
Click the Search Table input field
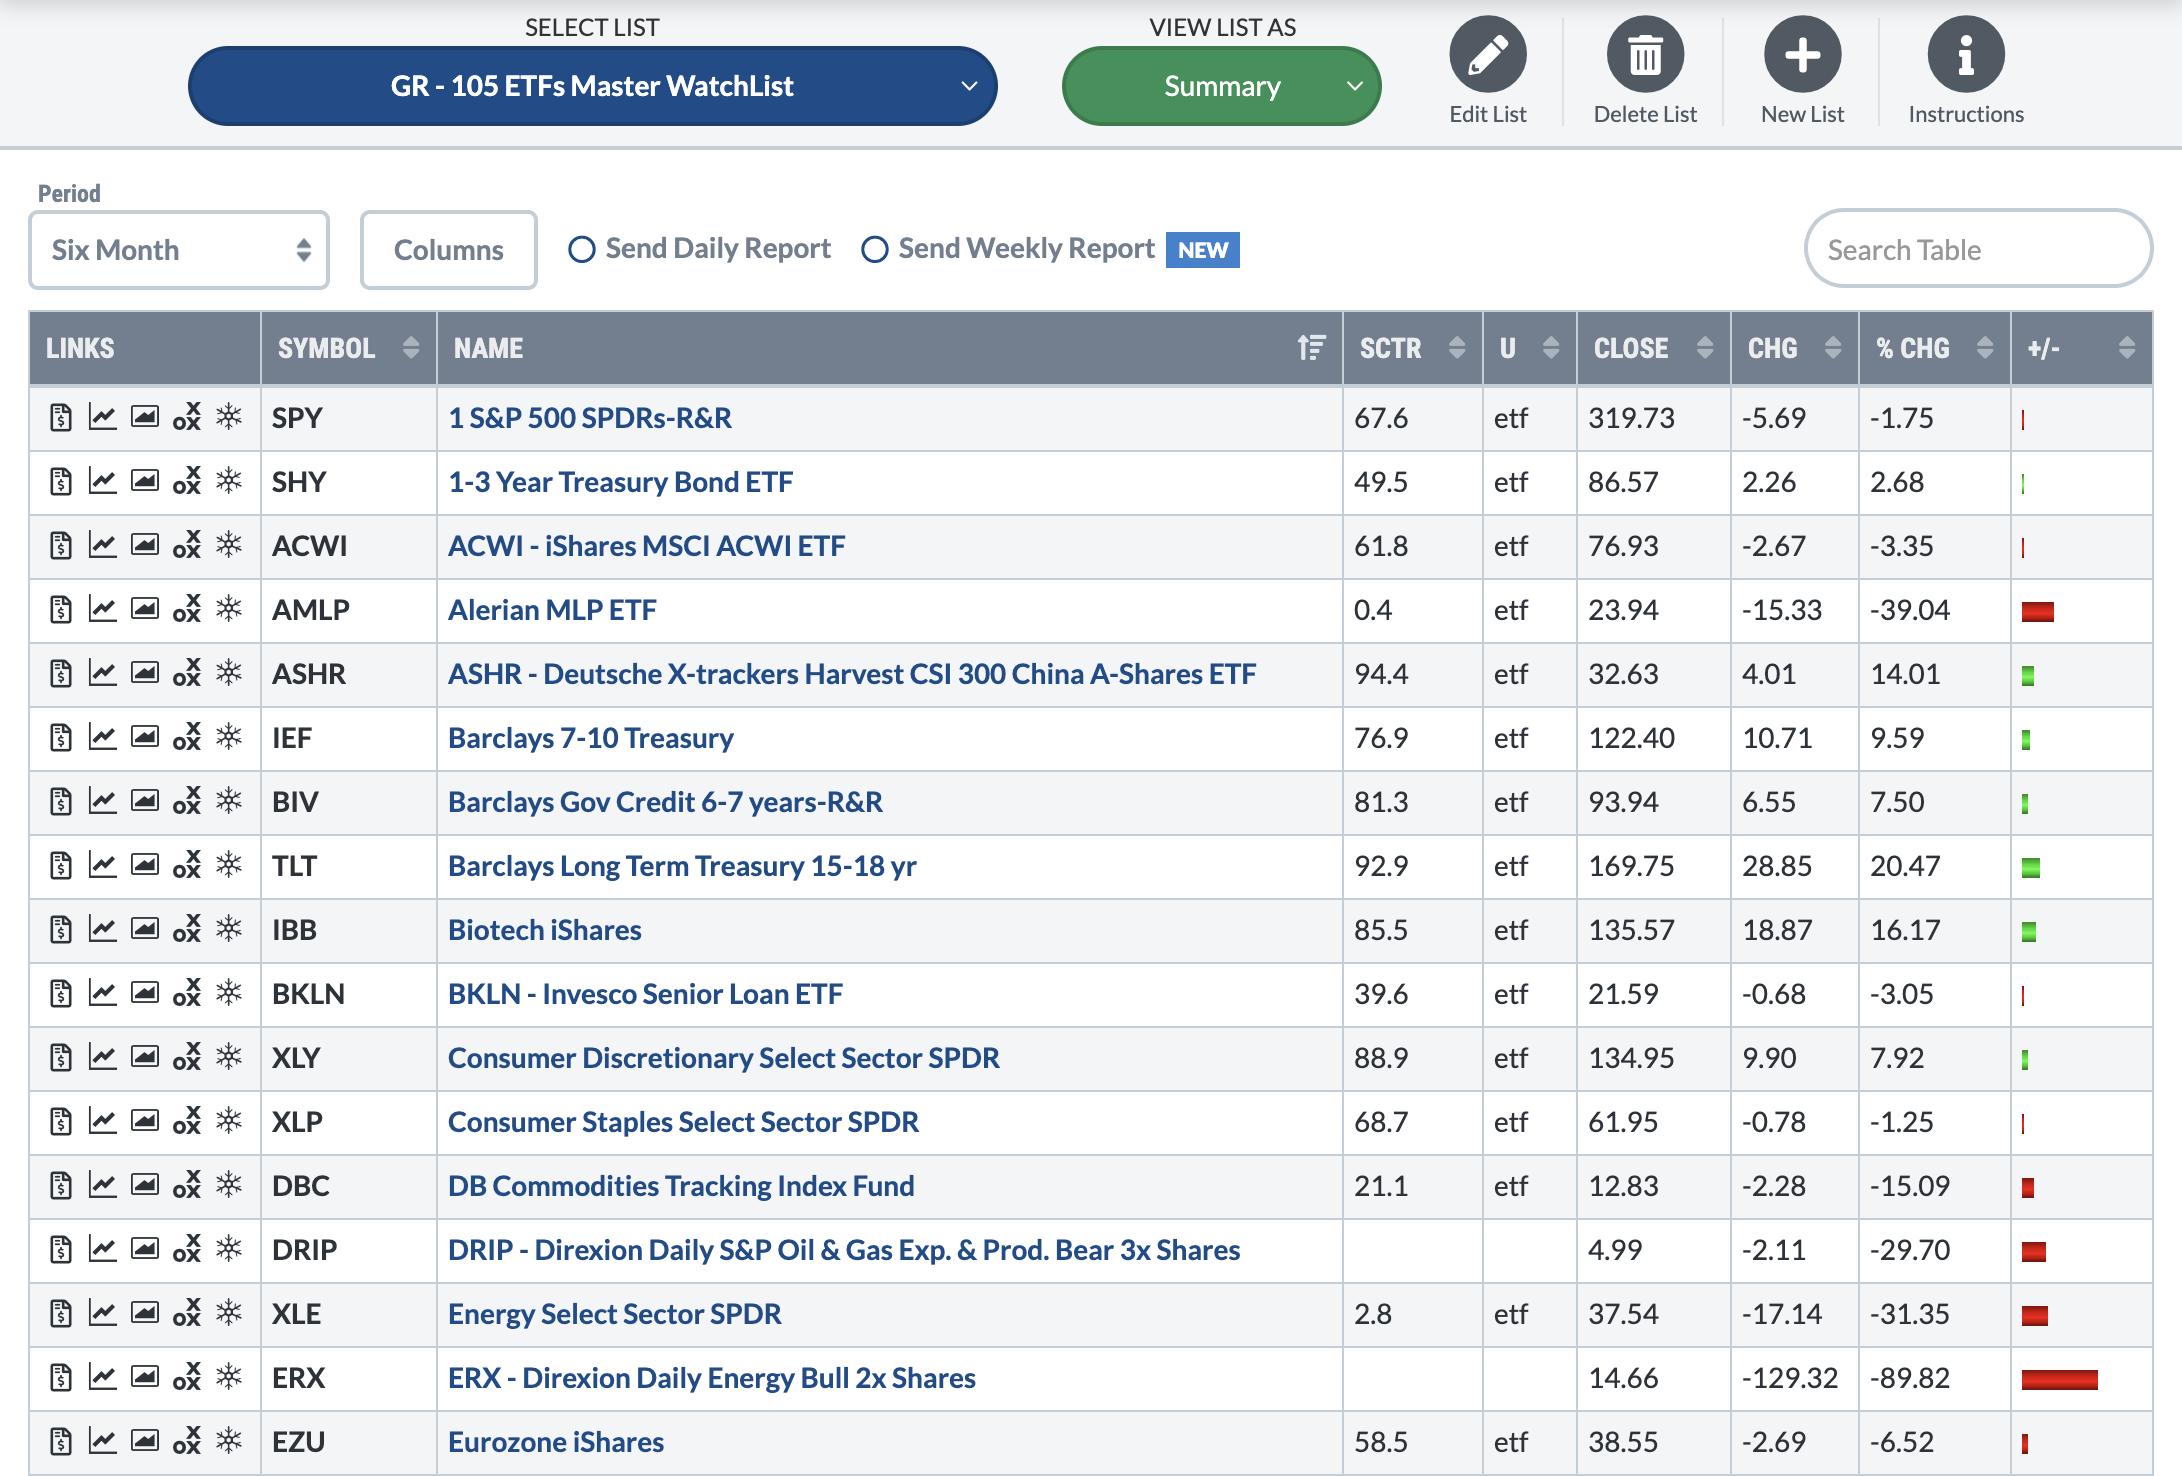pyautogui.click(x=1977, y=250)
